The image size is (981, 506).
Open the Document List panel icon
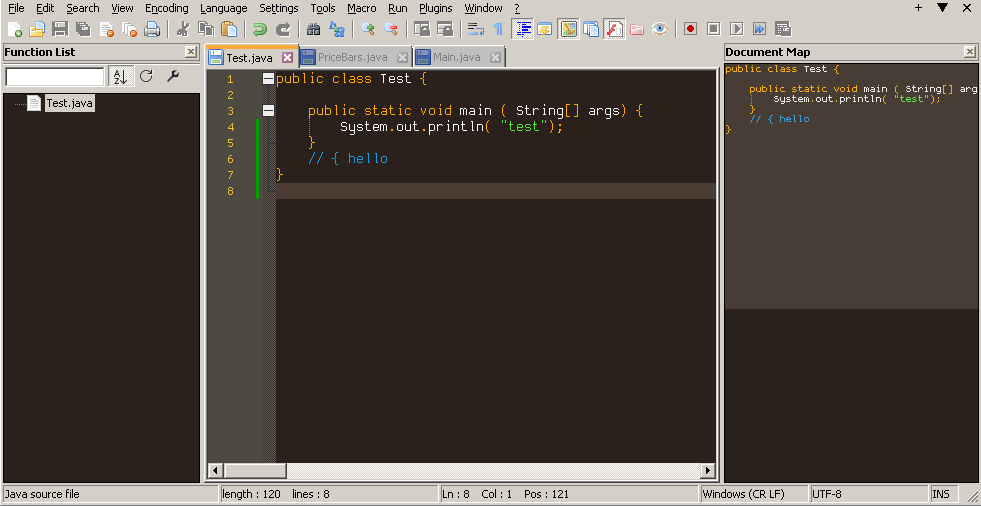(591, 29)
